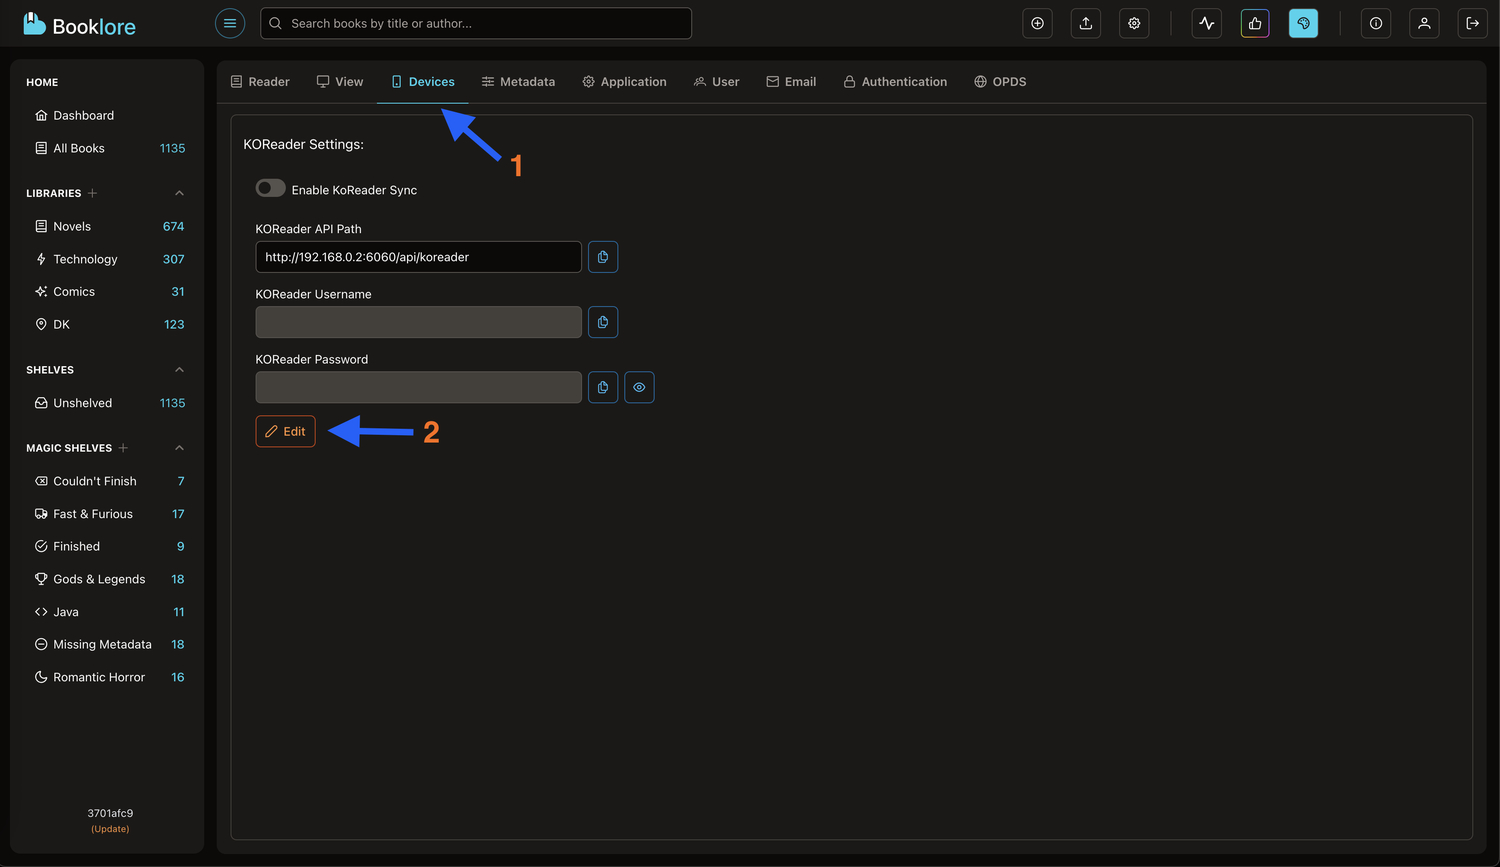Switch to the Metadata tab
The width and height of the screenshot is (1500, 867).
tap(518, 81)
